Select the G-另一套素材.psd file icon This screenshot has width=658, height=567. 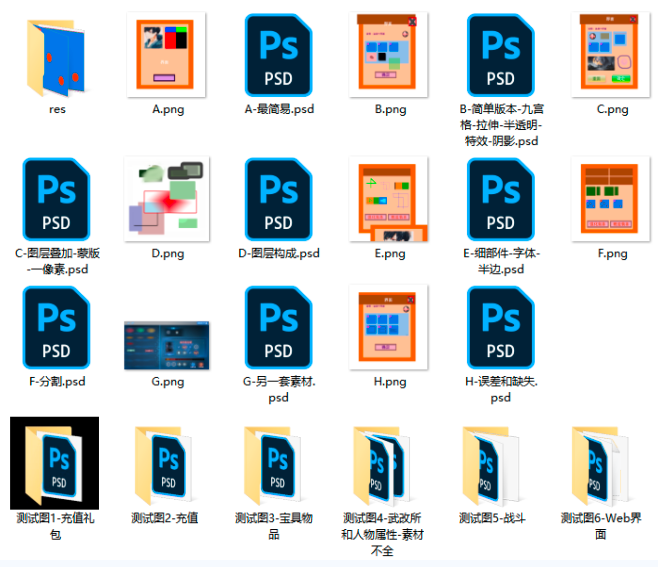coord(278,327)
